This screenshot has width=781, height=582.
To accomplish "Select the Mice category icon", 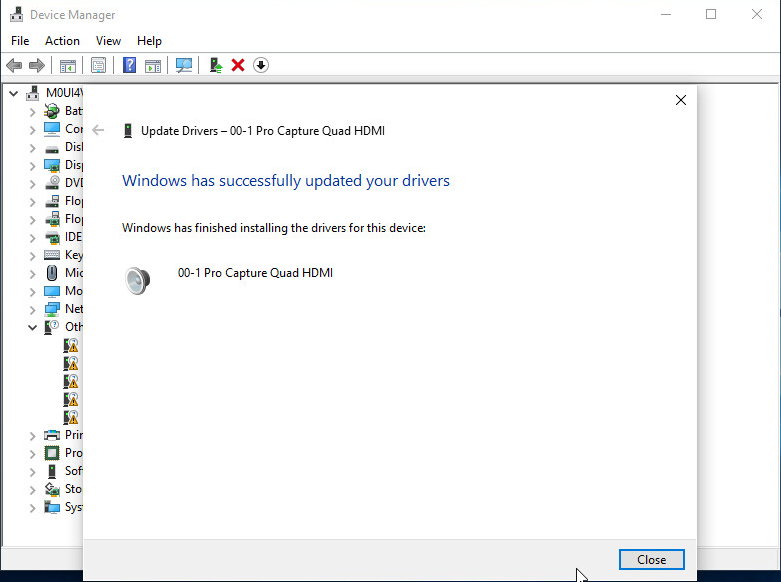I will pyautogui.click(x=52, y=273).
